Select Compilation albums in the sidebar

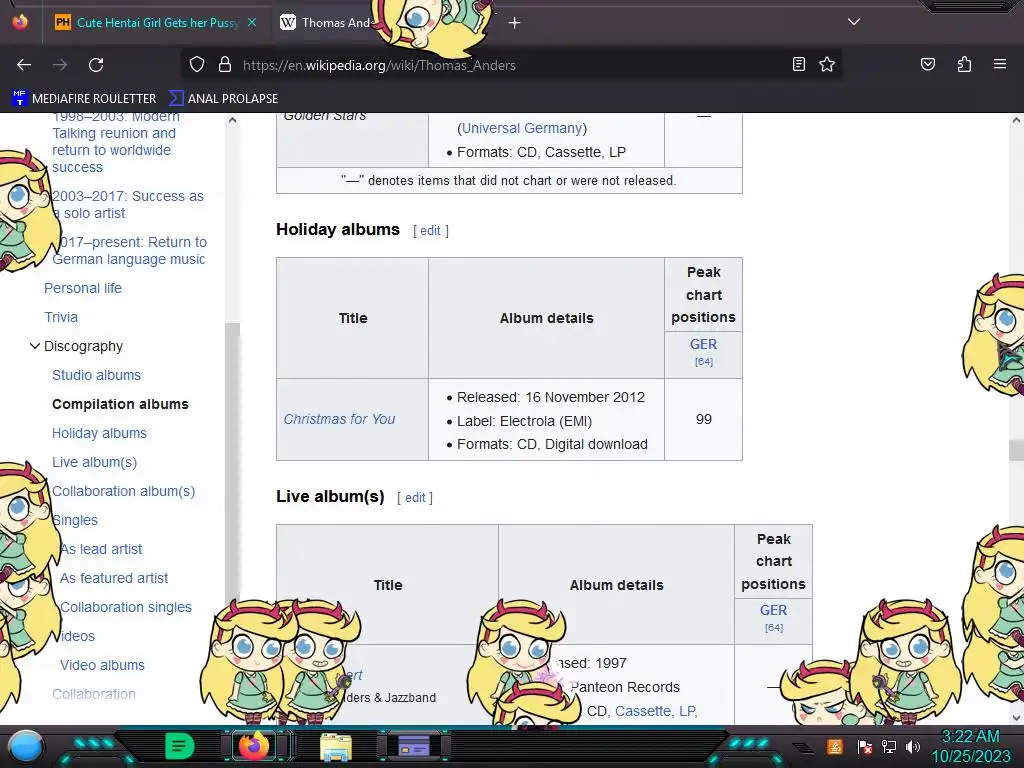[120, 404]
